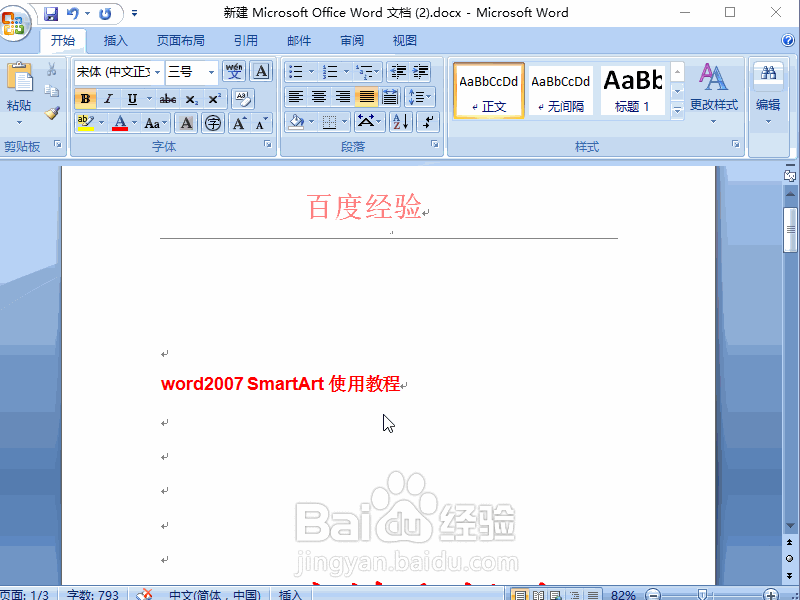
Task: Toggle justify alignment
Action: pos(366,97)
